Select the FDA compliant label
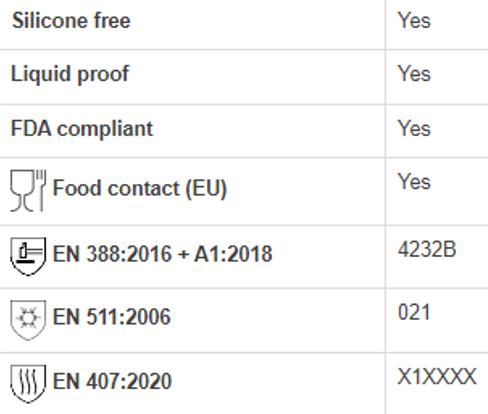The height and width of the screenshot is (414, 488). click(82, 129)
